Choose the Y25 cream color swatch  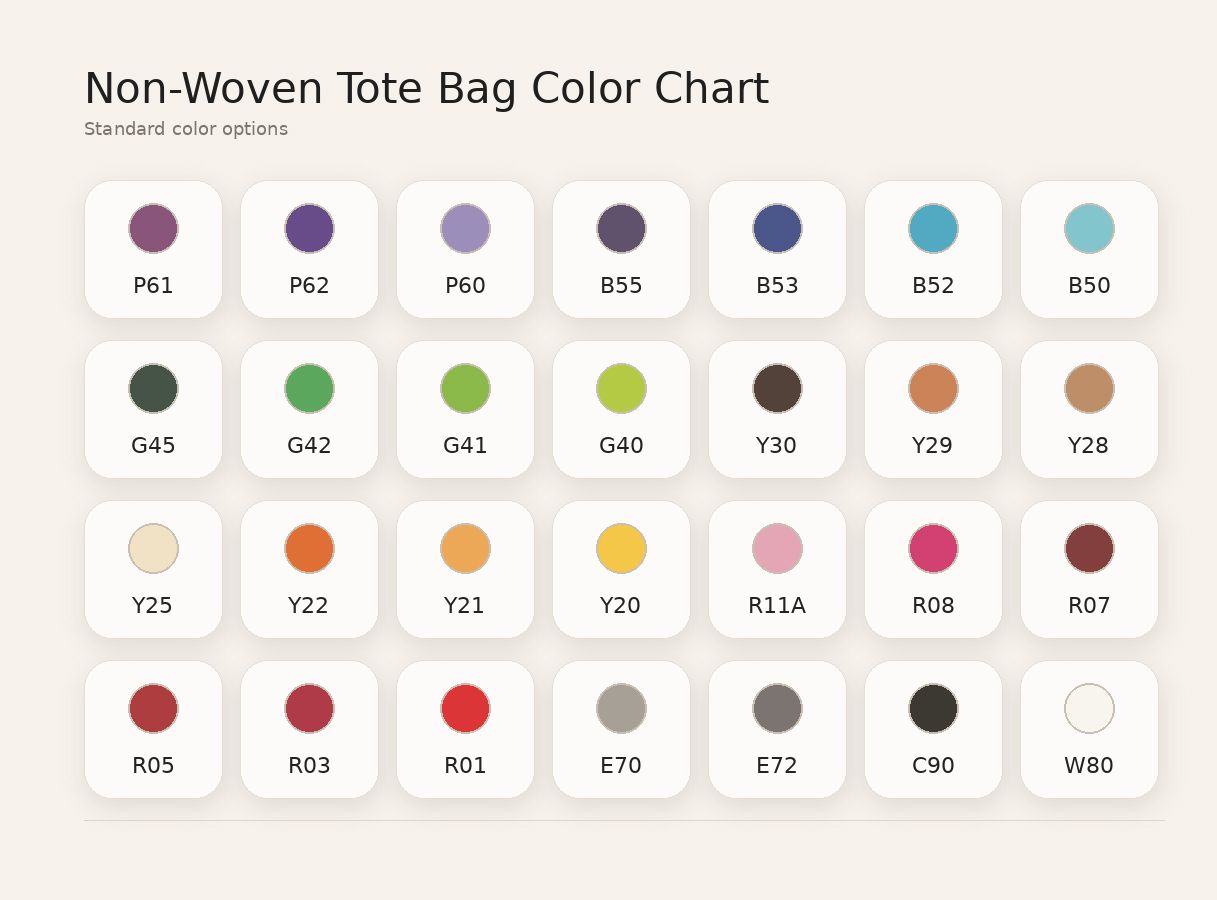point(153,548)
